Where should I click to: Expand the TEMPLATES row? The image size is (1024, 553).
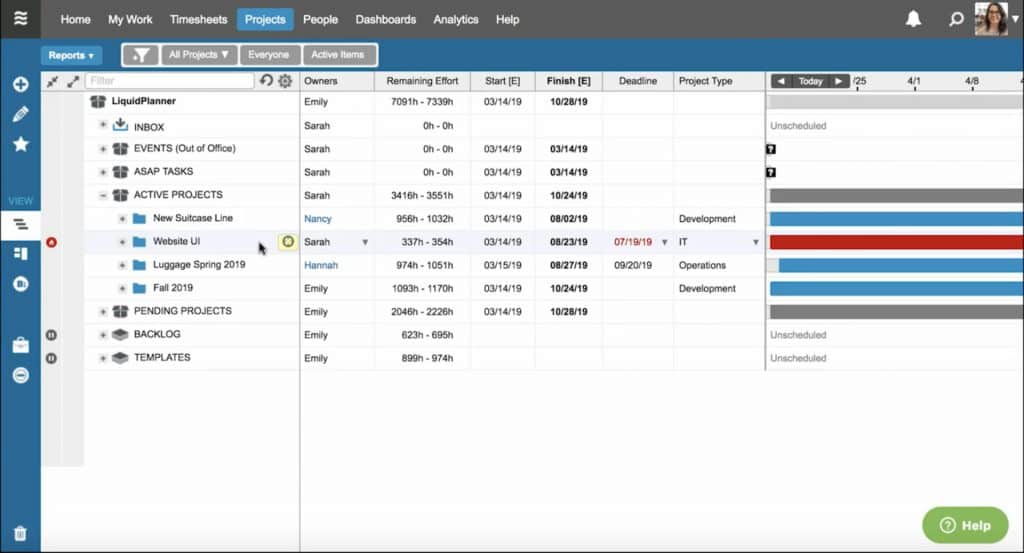click(103, 358)
